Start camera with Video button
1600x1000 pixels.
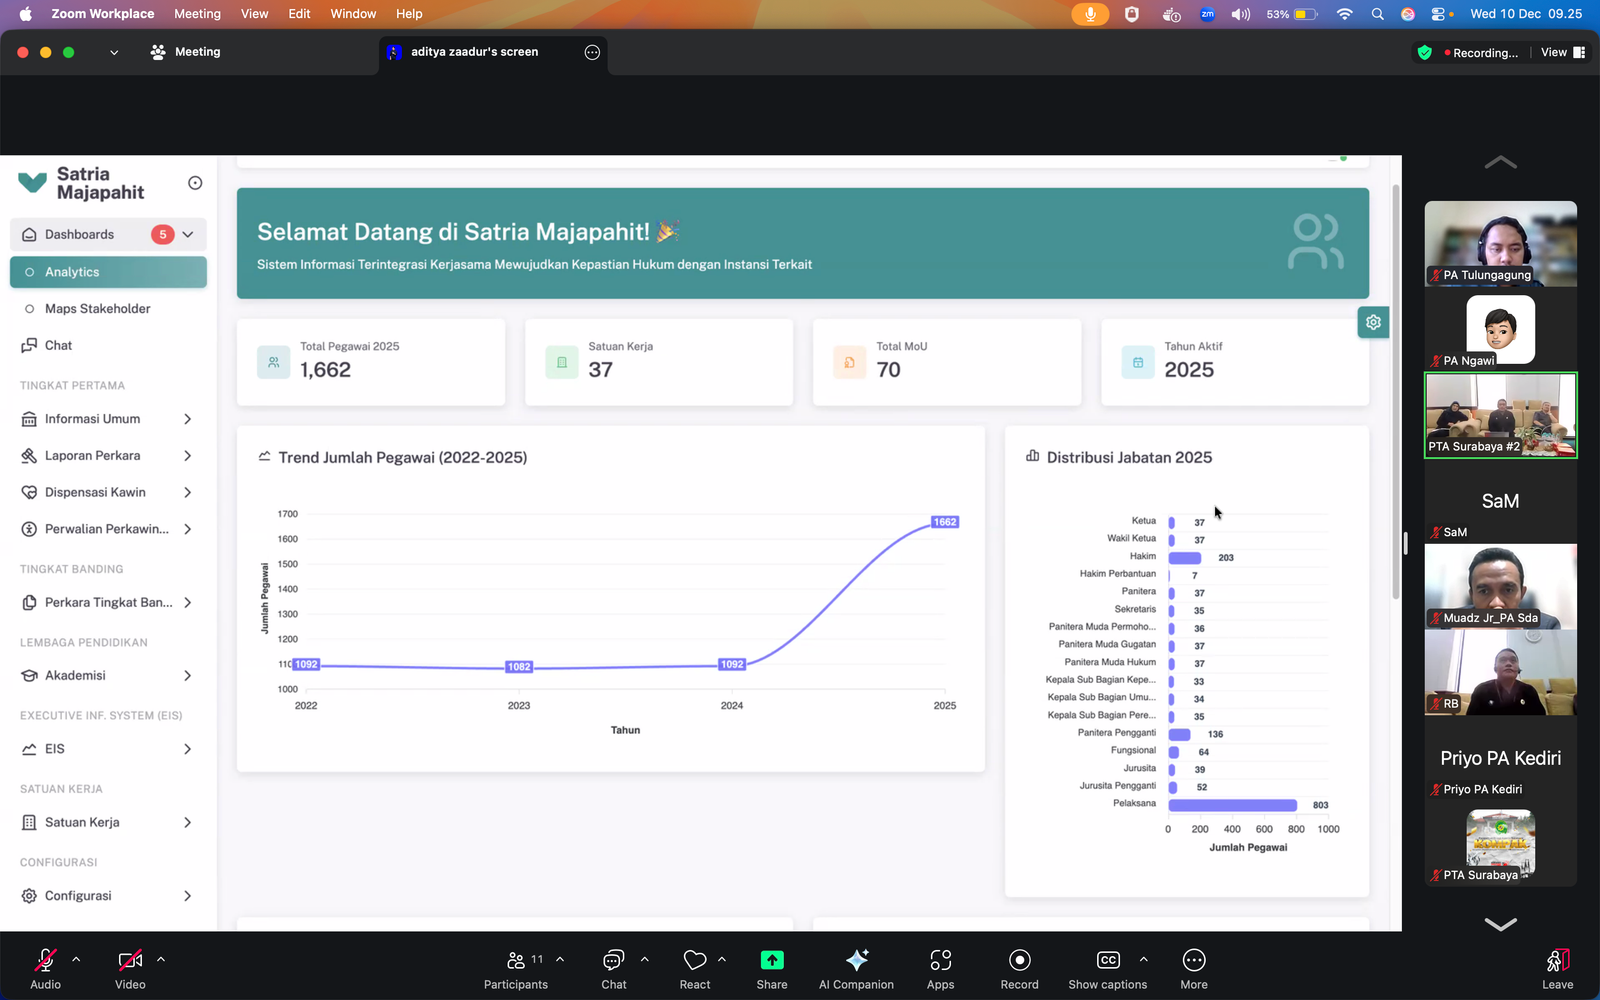pyautogui.click(x=130, y=961)
